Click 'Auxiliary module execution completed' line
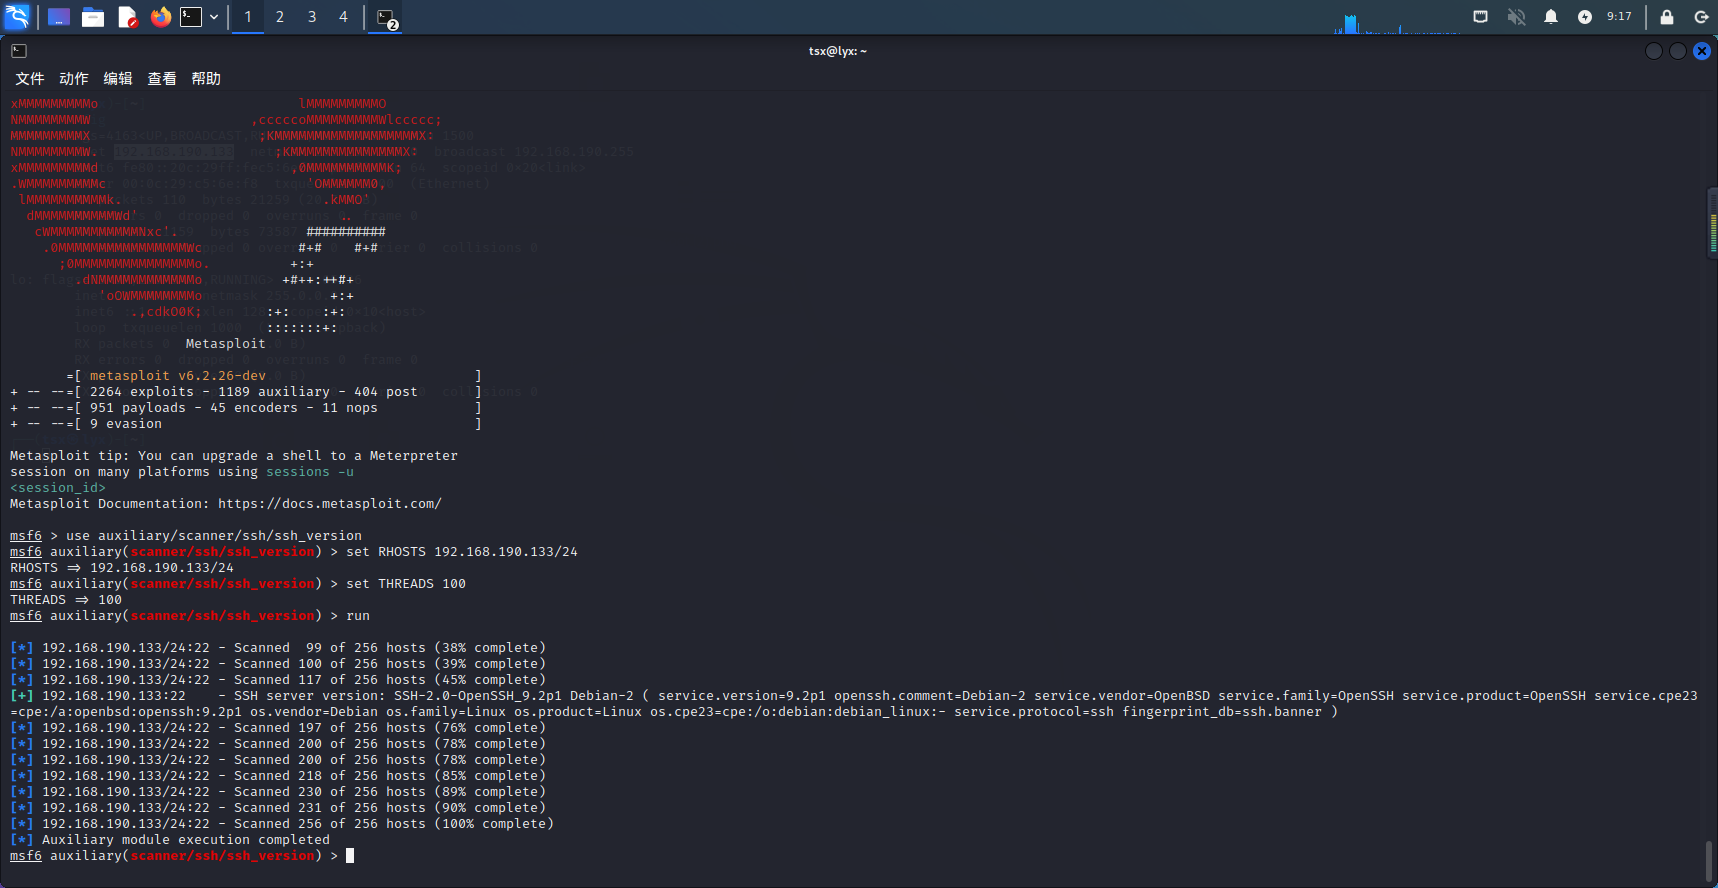The height and width of the screenshot is (888, 1718). 170,840
